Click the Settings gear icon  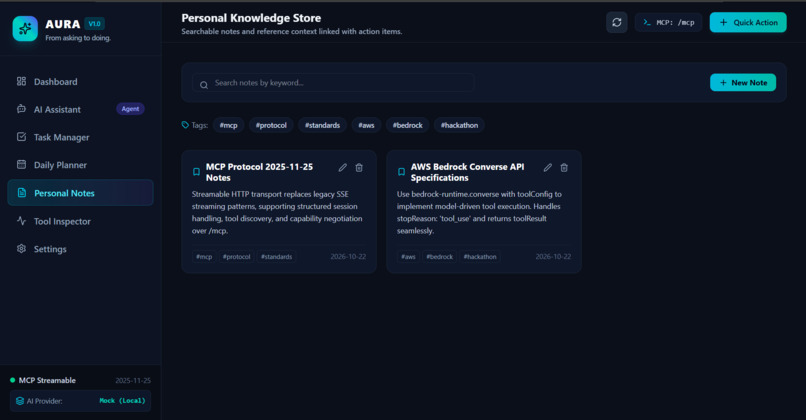coord(21,248)
